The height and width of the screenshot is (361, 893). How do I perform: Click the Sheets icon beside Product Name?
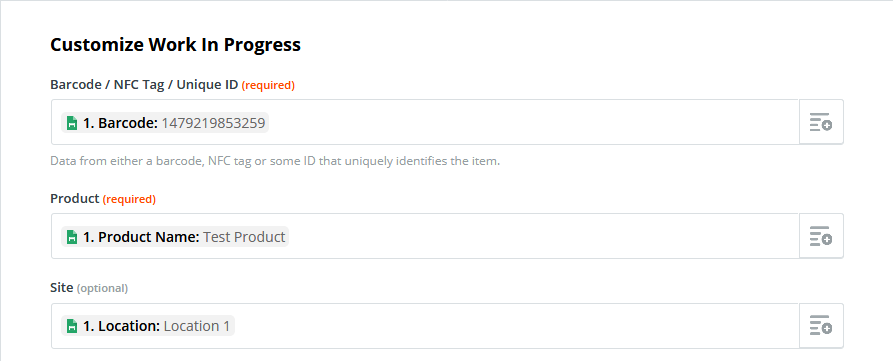point(72,237)
